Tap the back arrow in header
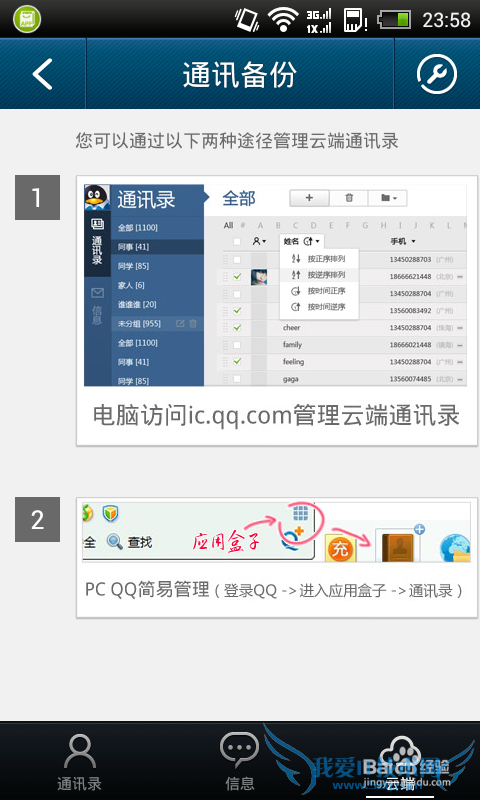Viewport: 480px width, 800px height. pos(43,74)
